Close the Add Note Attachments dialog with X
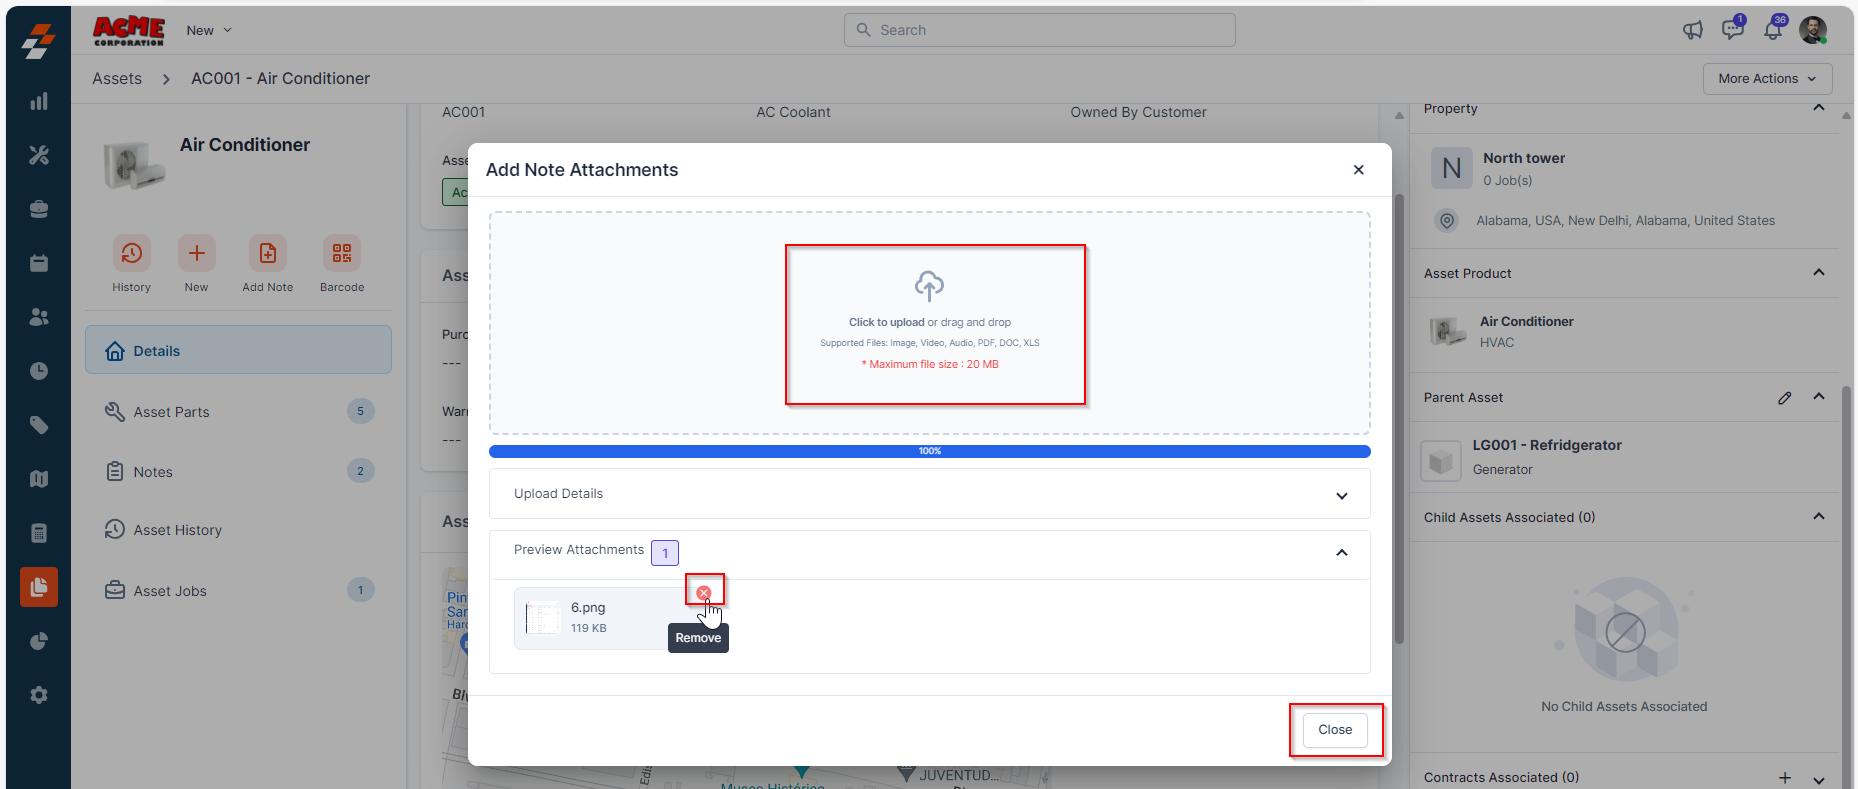Image resolution: width=1858 pixels, height=789 pixels. coord(1359,170)
